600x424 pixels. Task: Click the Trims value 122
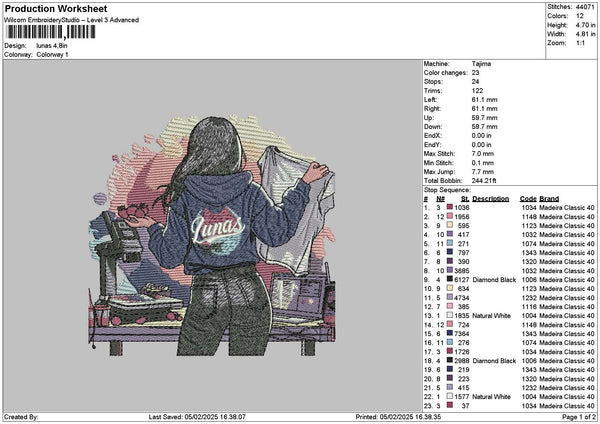click(477, 91)
